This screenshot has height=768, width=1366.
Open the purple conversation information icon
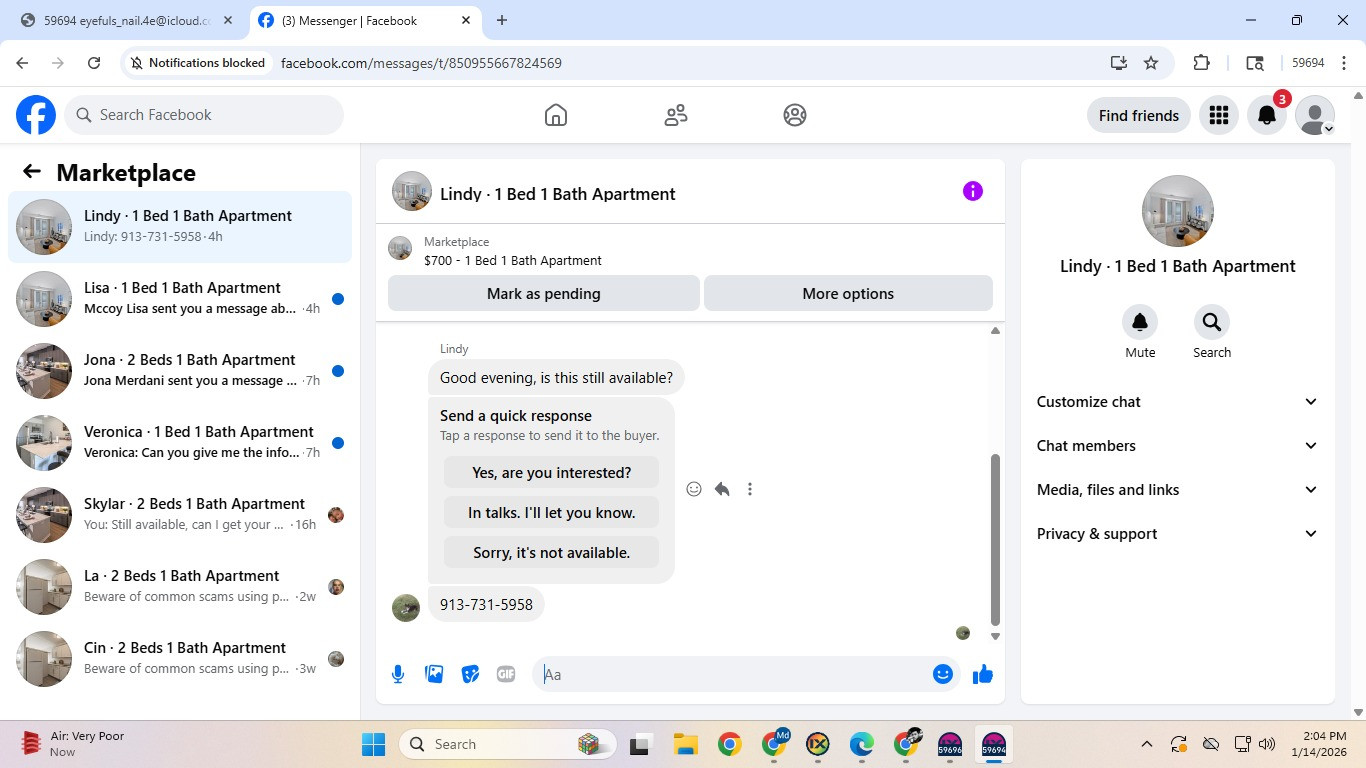point(973,191)
